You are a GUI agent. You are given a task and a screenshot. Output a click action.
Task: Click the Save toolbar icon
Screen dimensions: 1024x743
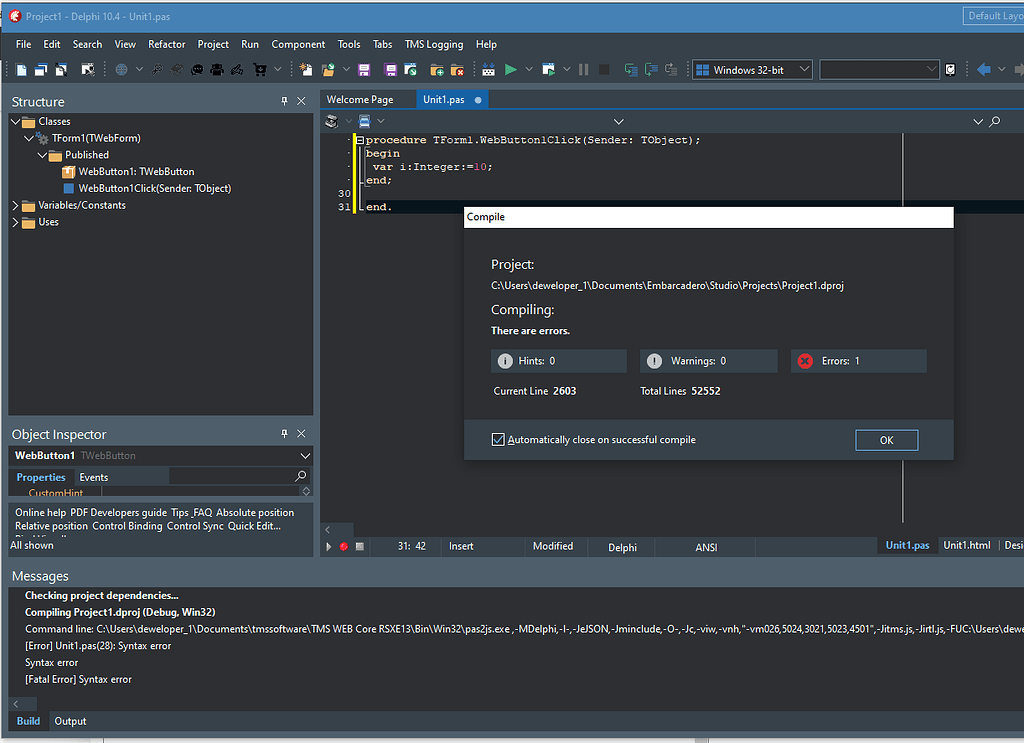pos(364,69)
